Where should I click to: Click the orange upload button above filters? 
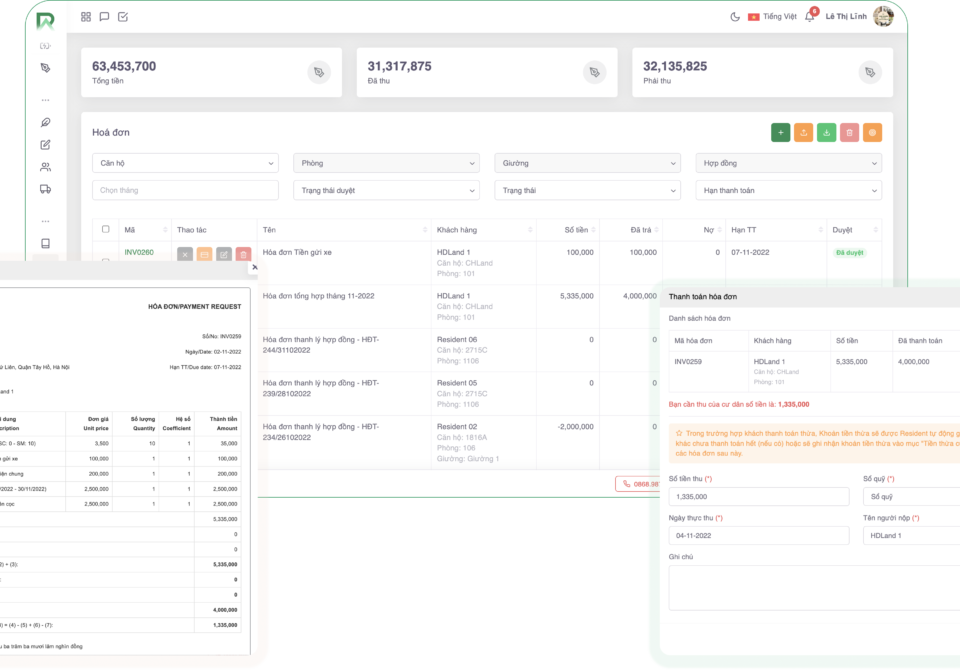pos(804,132)
